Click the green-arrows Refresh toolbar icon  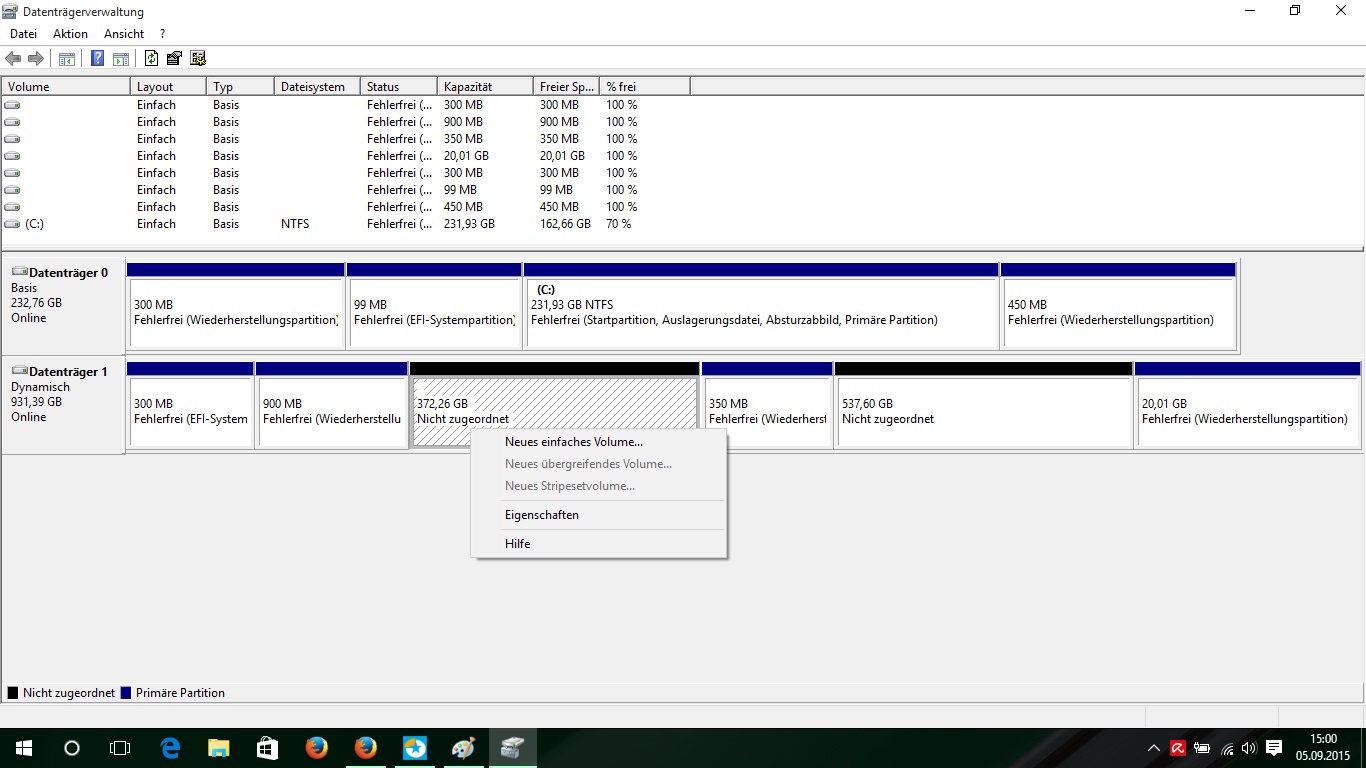[151, 58]
